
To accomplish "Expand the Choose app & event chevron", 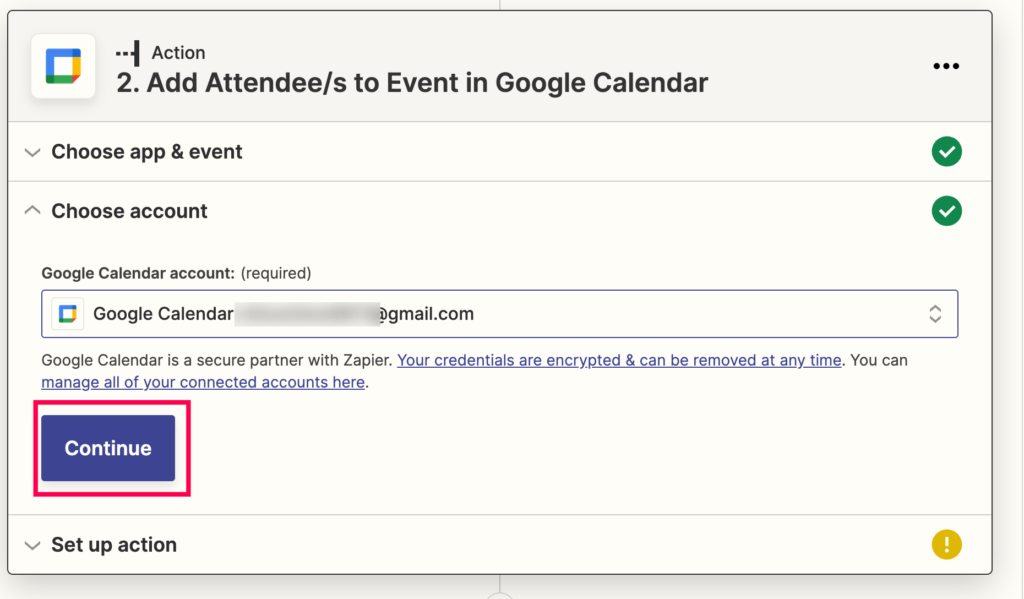I will click(x=32, y=152).
